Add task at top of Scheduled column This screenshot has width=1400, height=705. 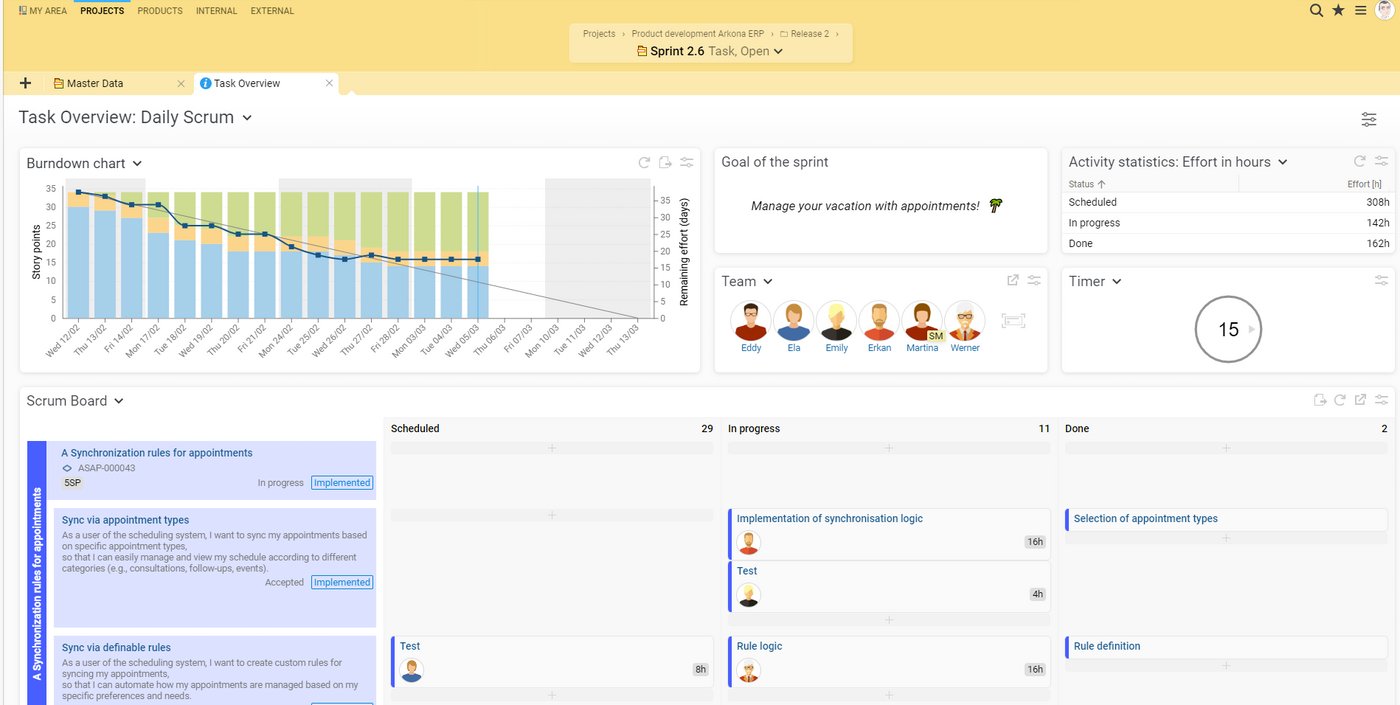coord(552,448)
